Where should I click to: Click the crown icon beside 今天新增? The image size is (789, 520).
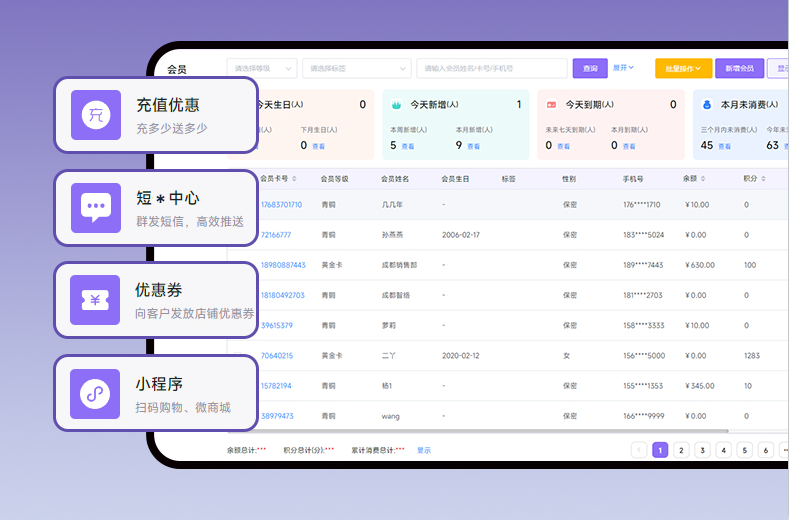click(x=396, y=104)
